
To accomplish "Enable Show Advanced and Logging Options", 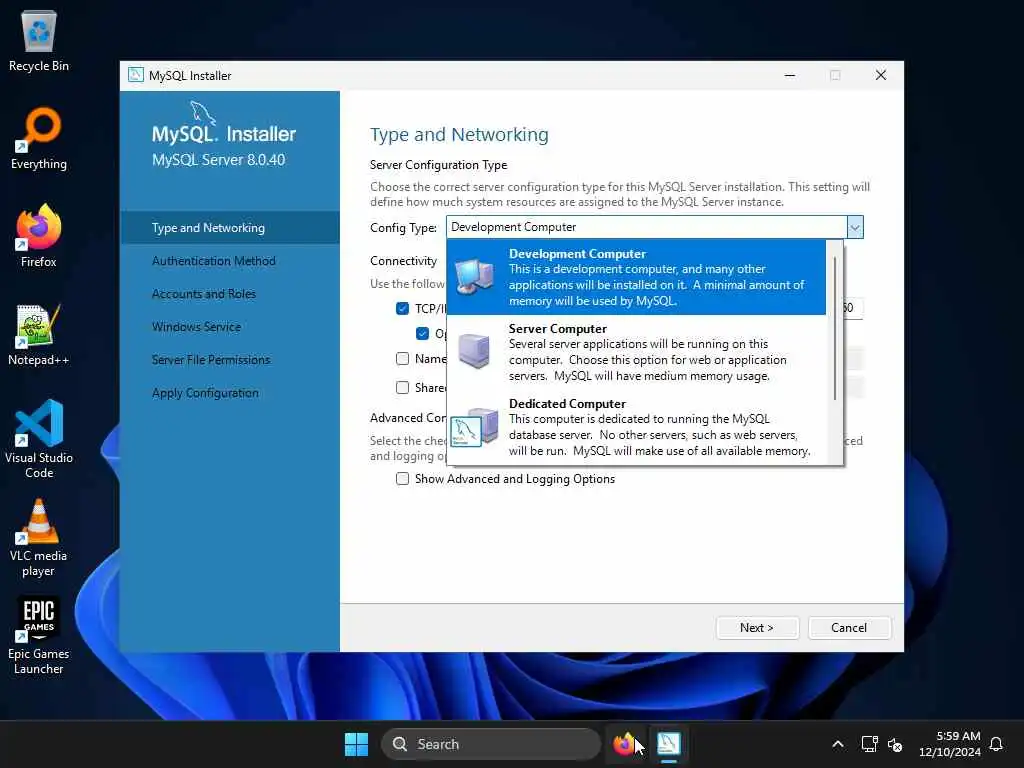I will coord(402,479).
